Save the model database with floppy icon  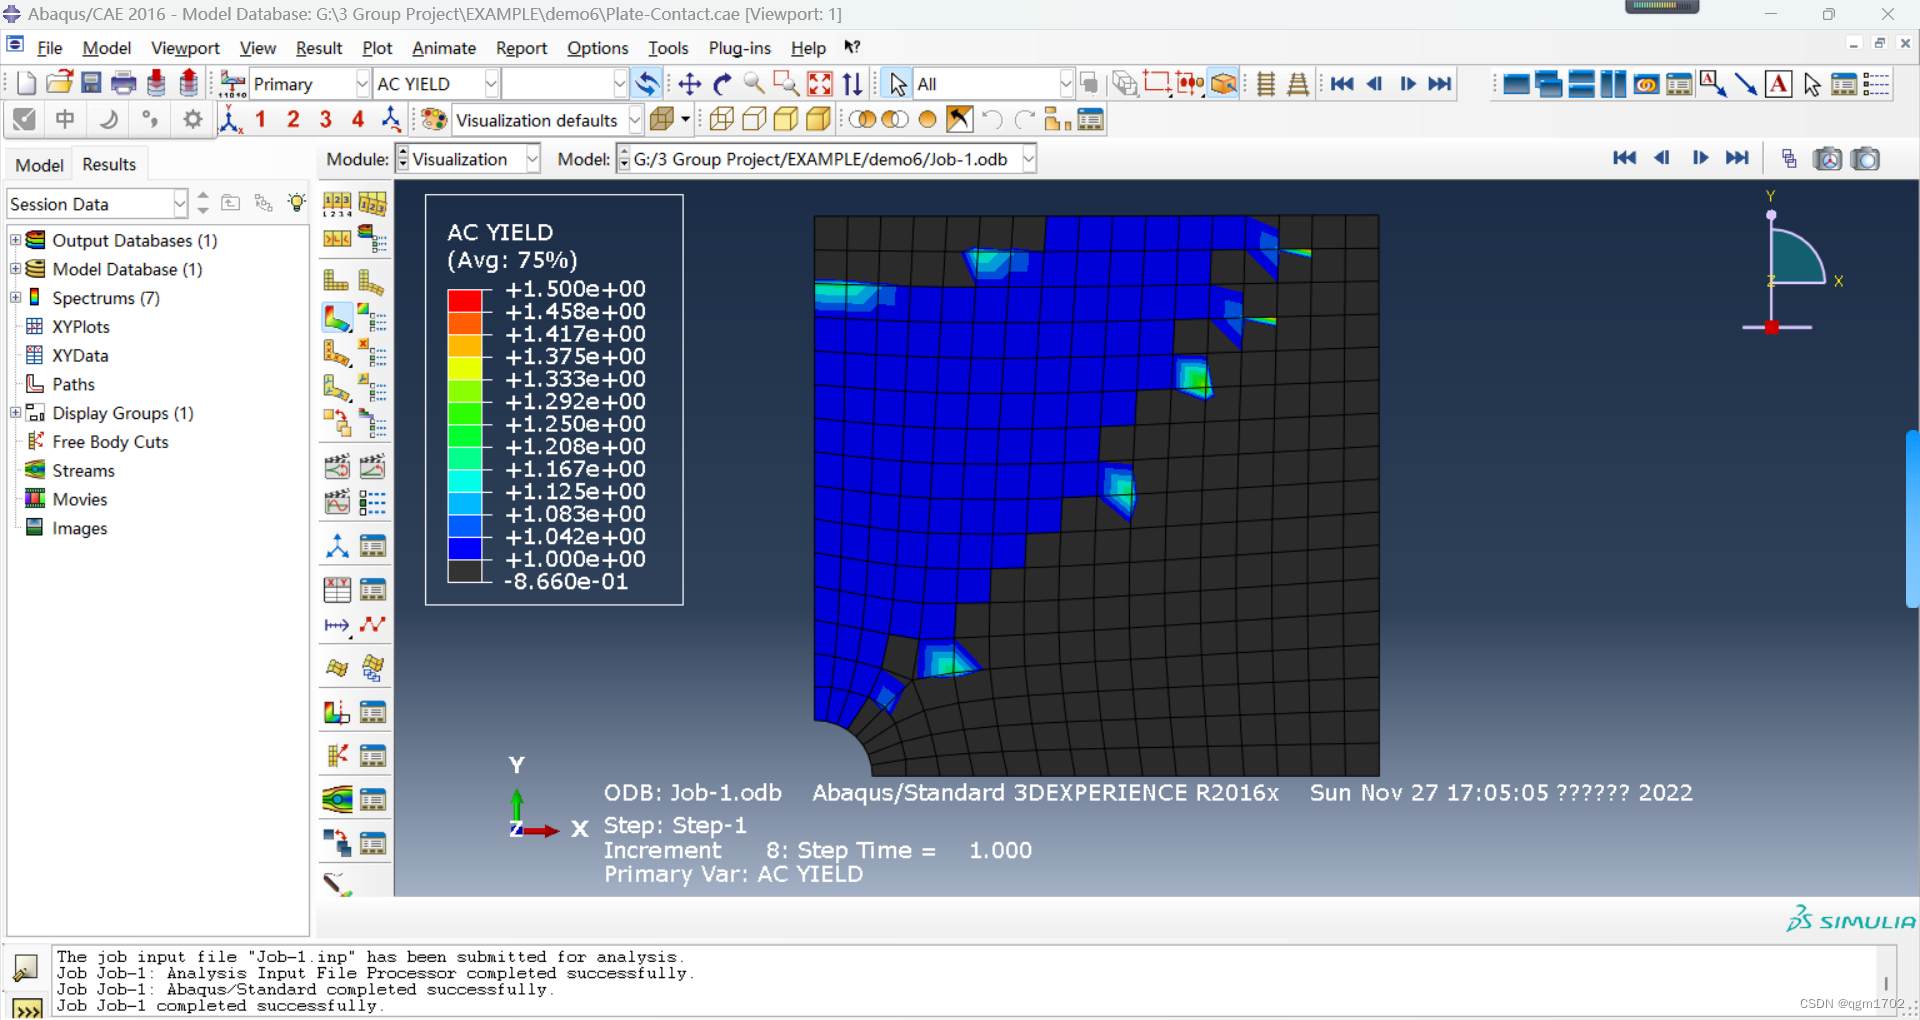(91, 84)
